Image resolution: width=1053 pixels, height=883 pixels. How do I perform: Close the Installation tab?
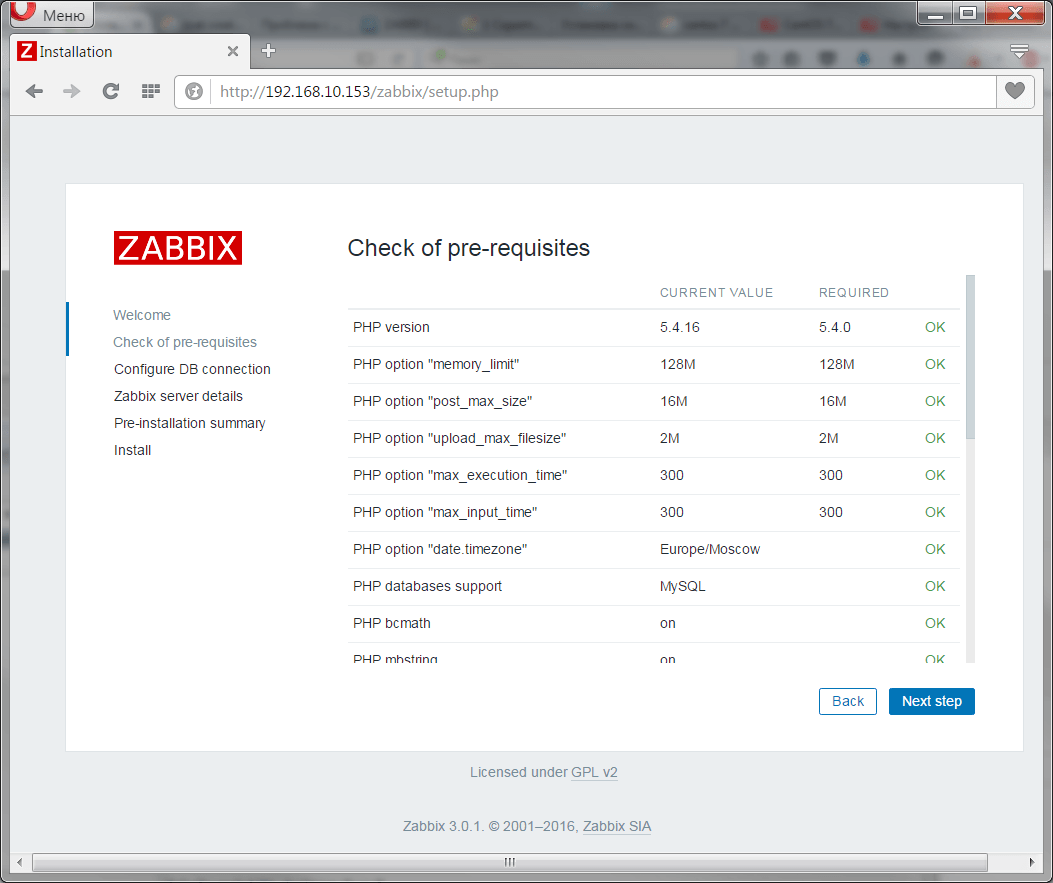pos(233,52)
